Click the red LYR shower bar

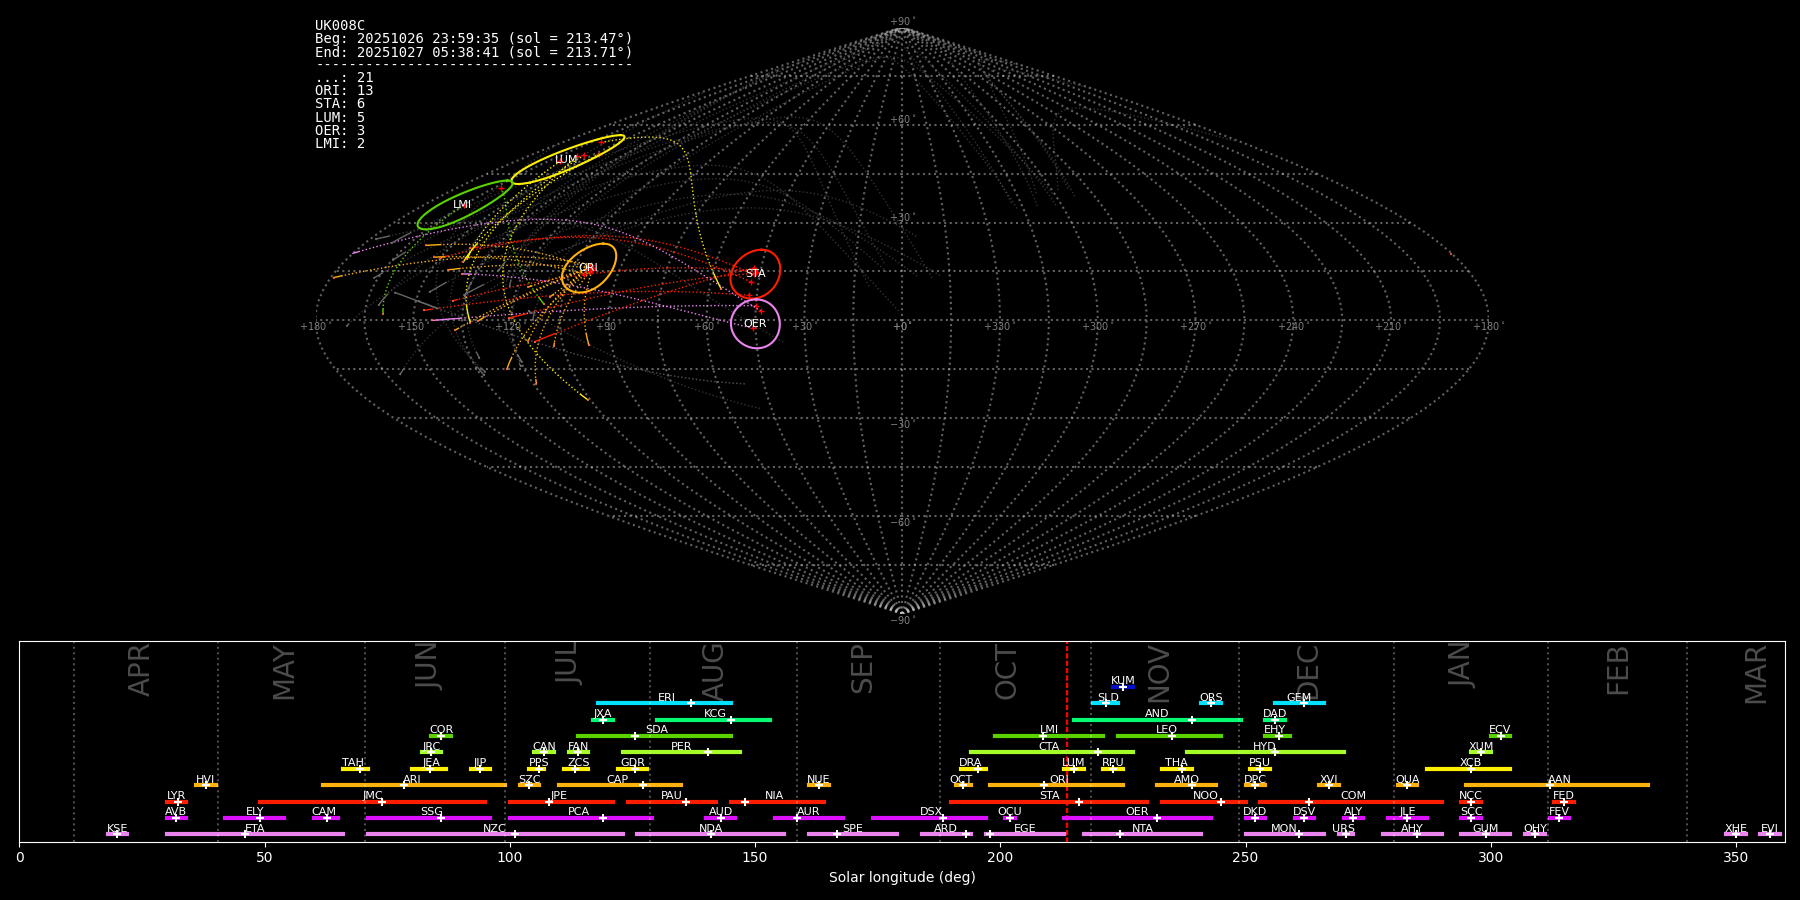pyautogui.click(x=176, y=802)
